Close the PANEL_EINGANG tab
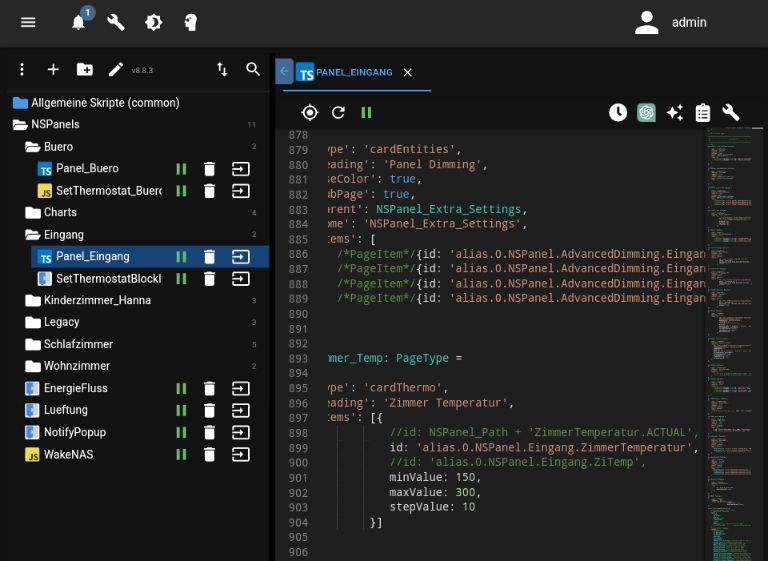Screen dimensions: 768x561 coord(407,73)
